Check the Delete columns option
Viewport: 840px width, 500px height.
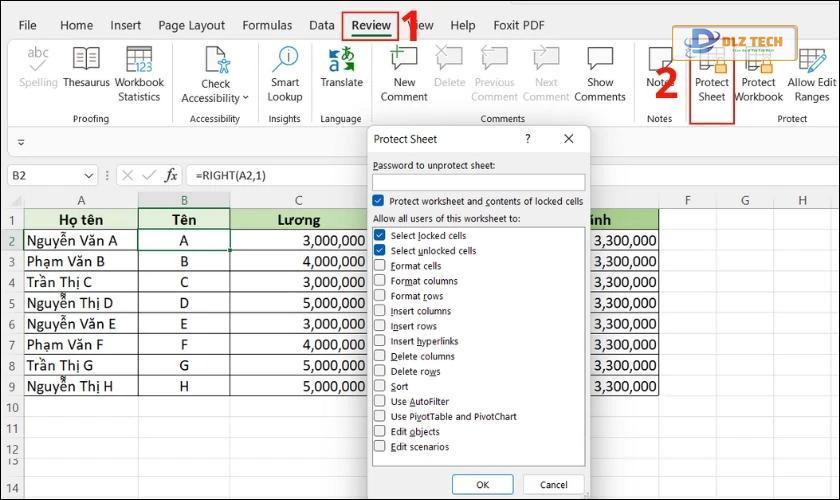coord(380,355)
